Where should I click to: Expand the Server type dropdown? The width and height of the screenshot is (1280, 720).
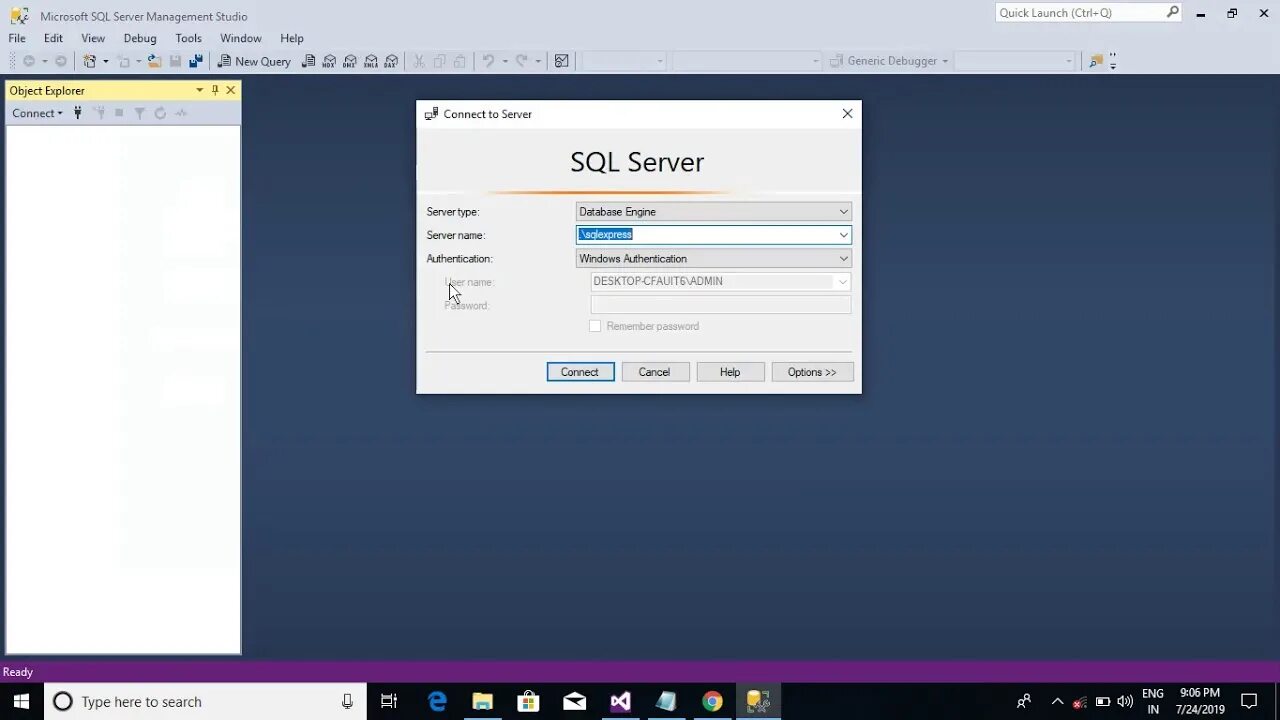[843, 212]
